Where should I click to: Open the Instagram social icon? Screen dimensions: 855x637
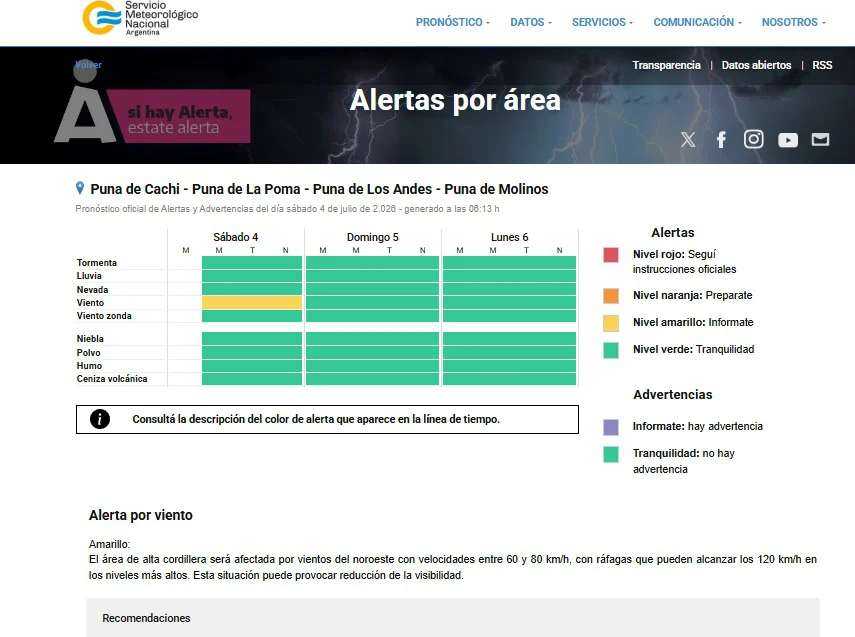[x=754, y=139]
